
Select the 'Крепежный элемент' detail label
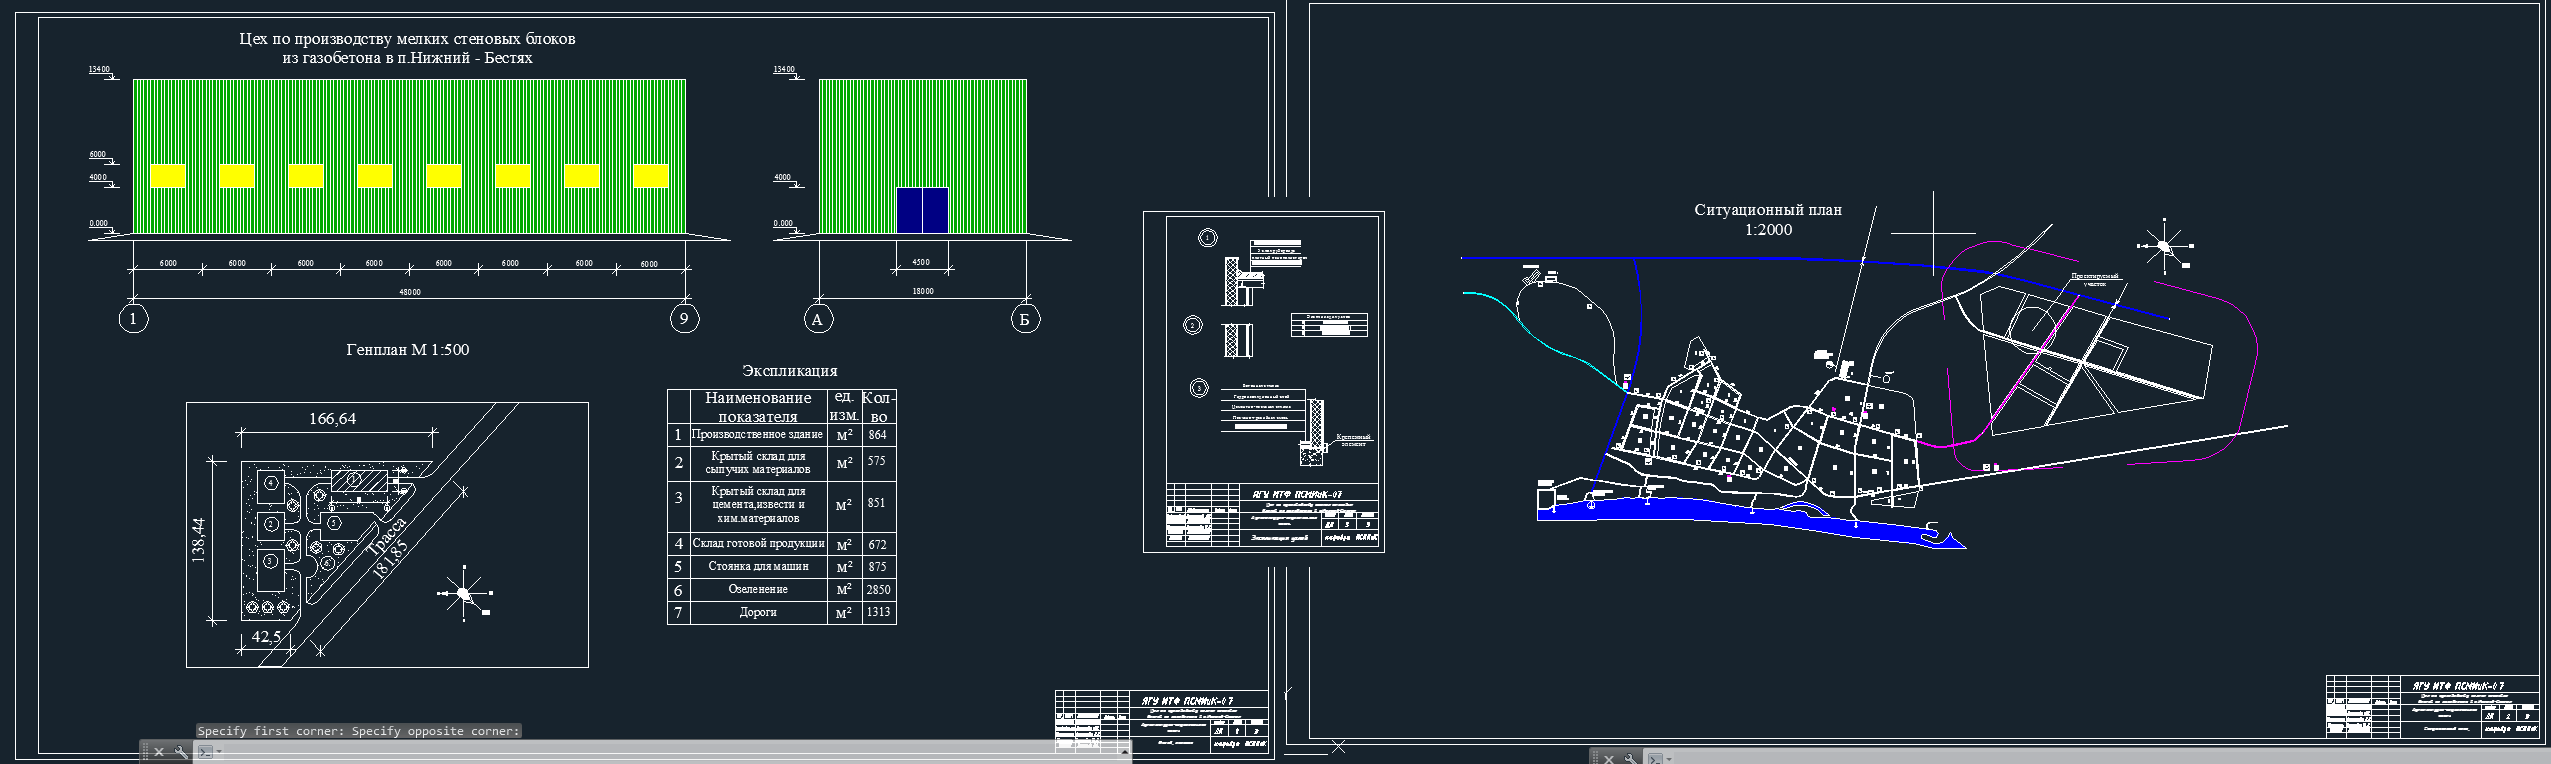pos(1354,440)
